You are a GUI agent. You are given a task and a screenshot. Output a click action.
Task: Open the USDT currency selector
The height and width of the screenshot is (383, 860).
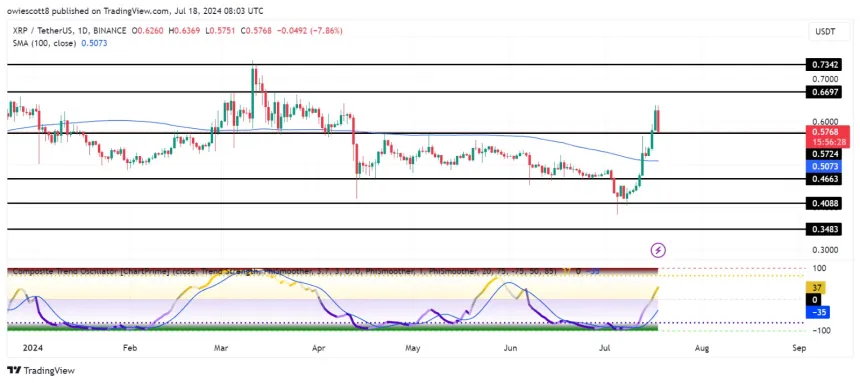(x=828, y=32)
